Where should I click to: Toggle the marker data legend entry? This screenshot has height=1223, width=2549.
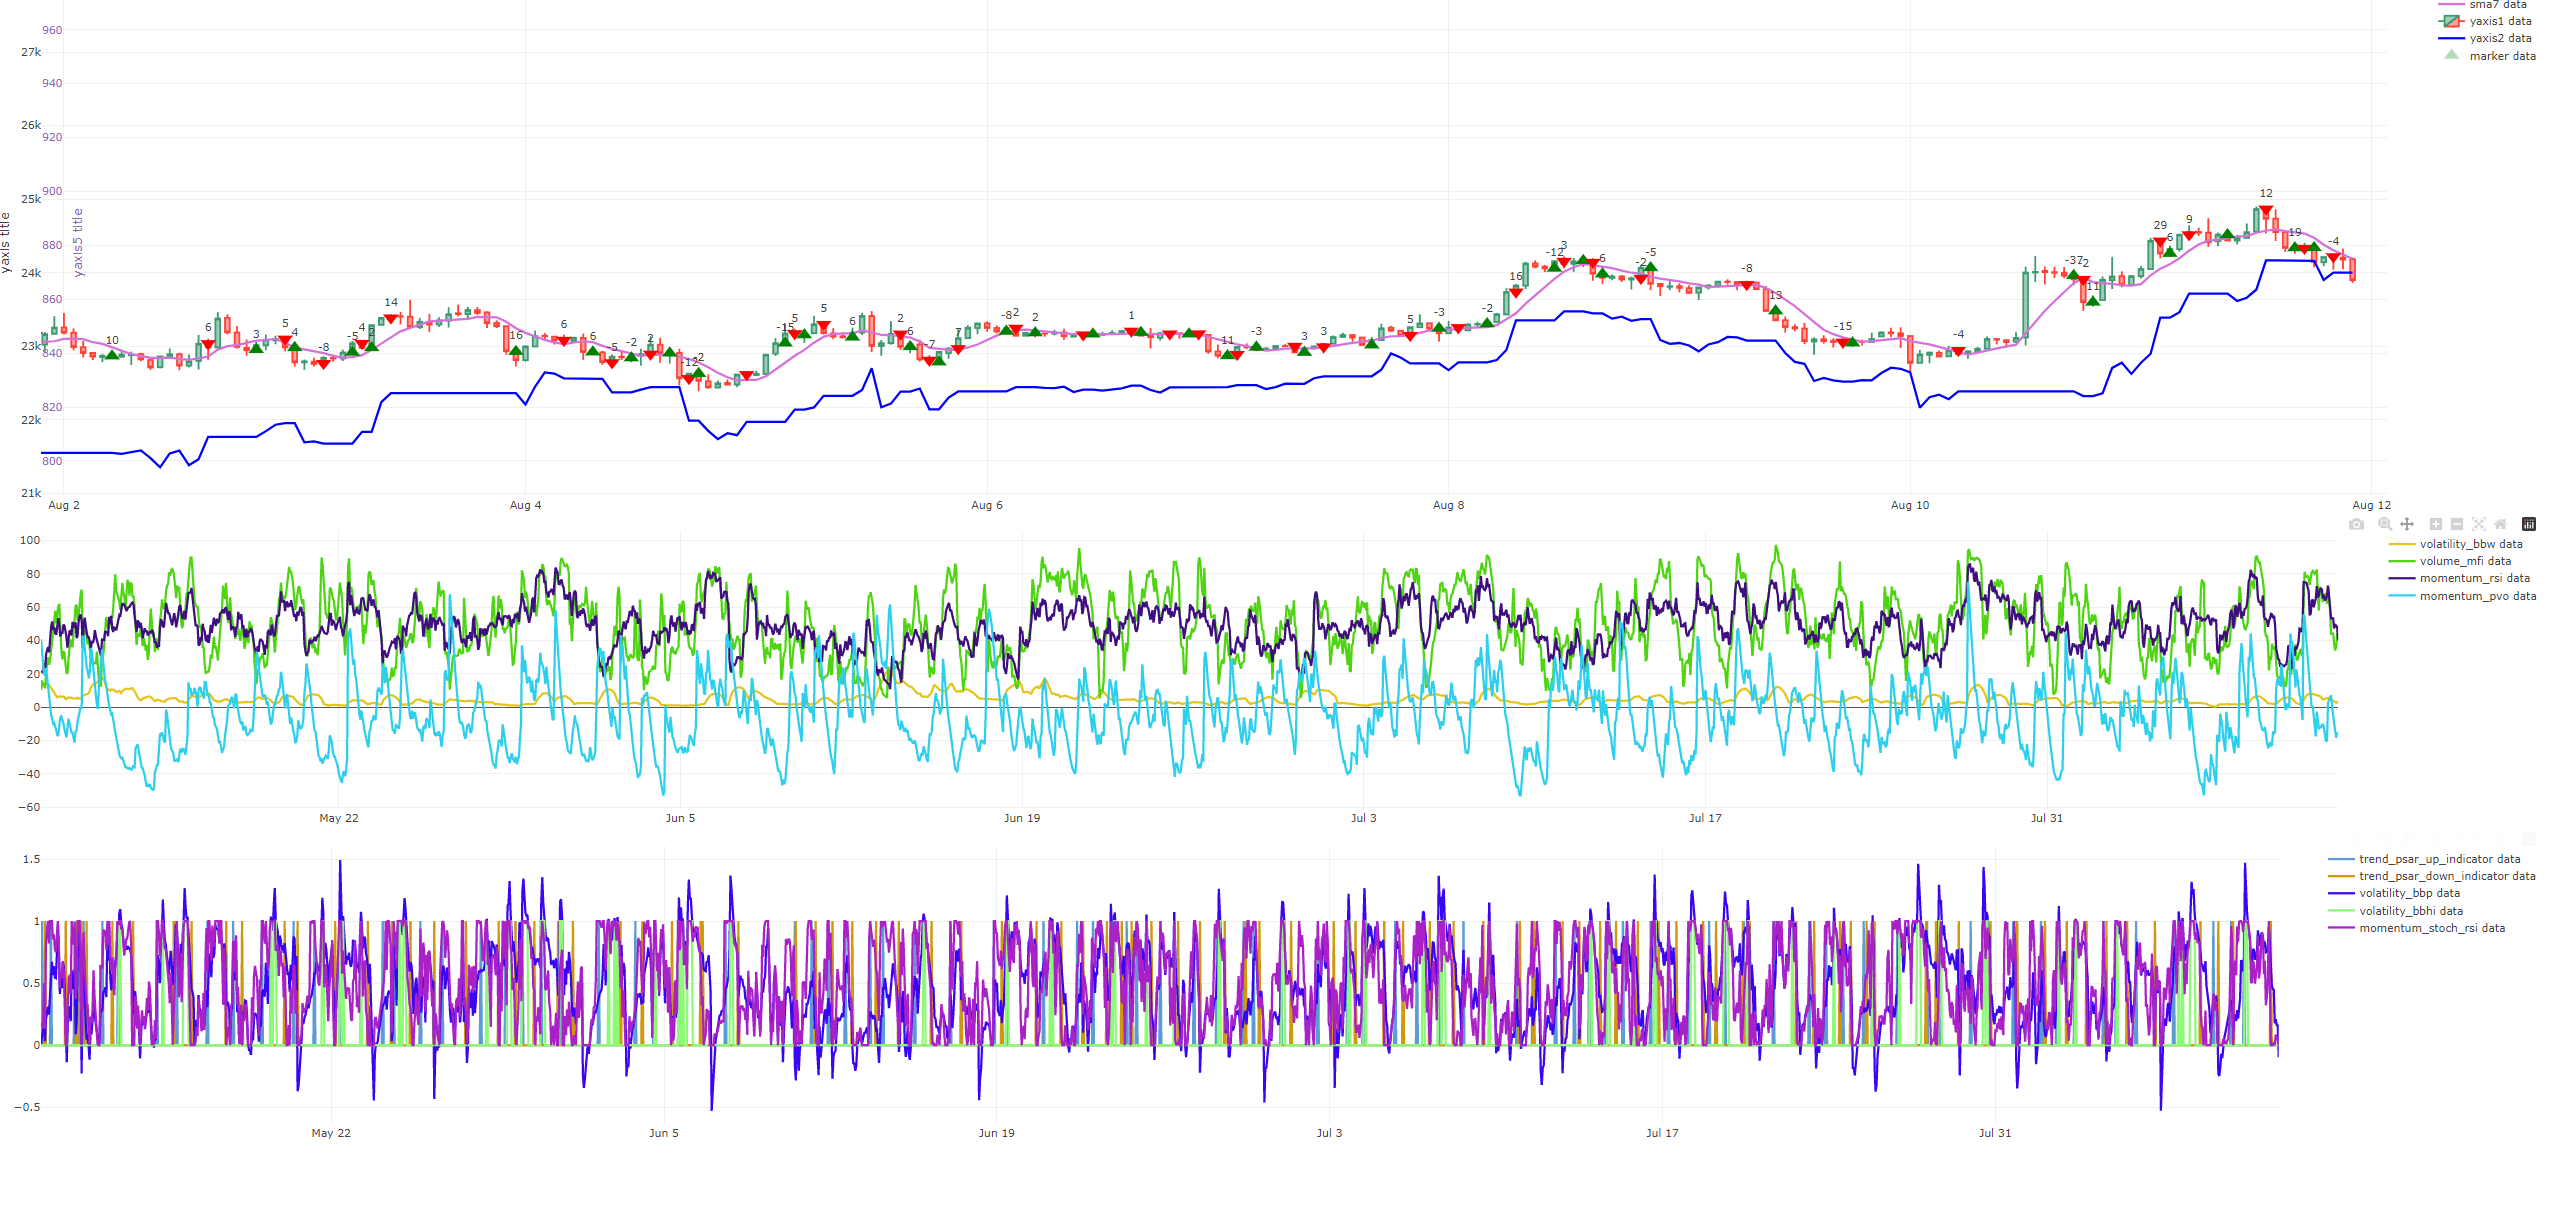pos(2500,56)
